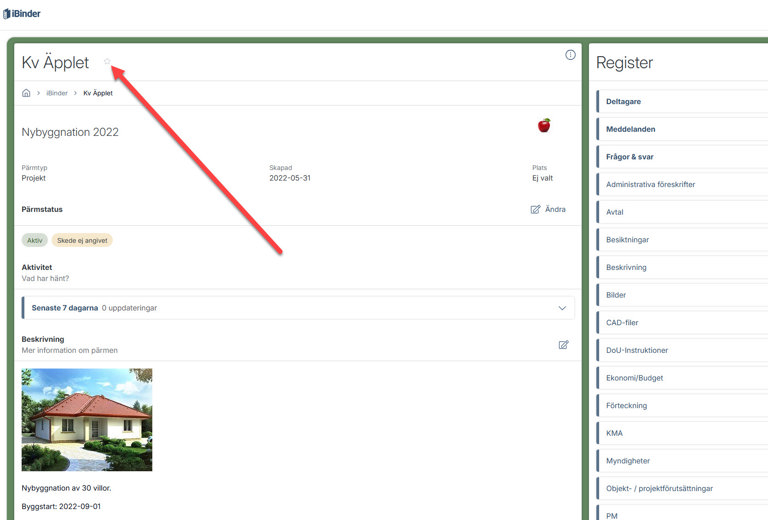Open Meddelanden in the Register
Viewport: 768px width, 520px height.
(x=631, y=129)
